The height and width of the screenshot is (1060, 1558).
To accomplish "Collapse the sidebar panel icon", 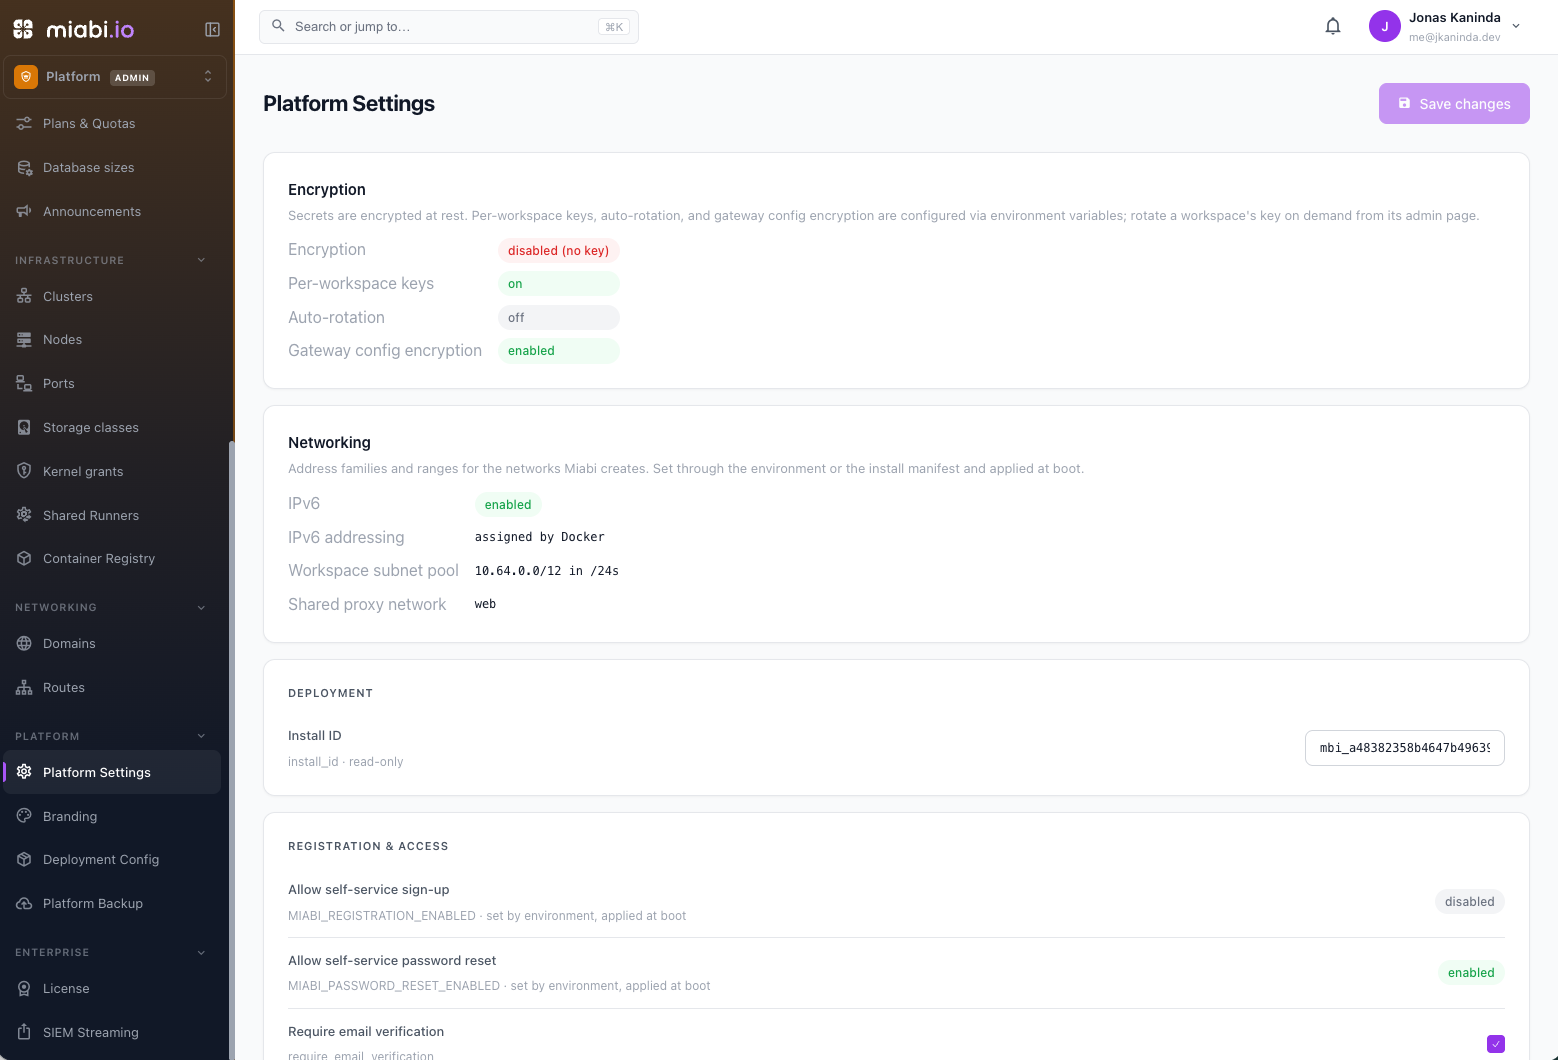I will tap(212, 30).
